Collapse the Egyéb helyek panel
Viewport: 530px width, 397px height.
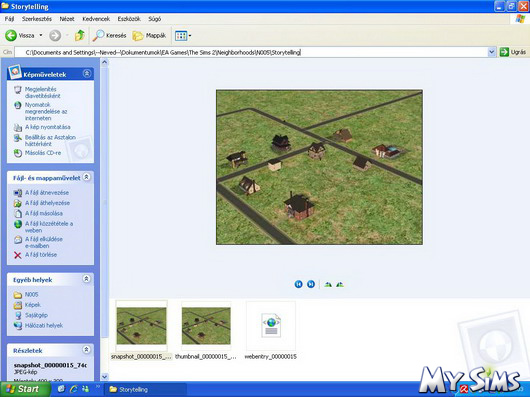coord(87,279)
